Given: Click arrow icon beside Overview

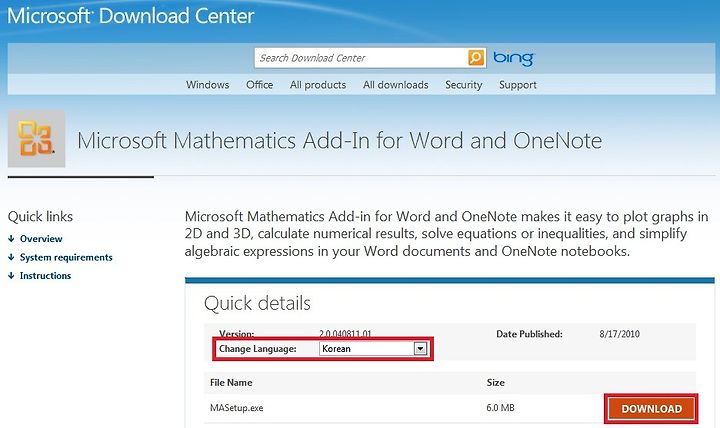Looking at the screenshot, I should pyautogui.click(x=11, y=239).
